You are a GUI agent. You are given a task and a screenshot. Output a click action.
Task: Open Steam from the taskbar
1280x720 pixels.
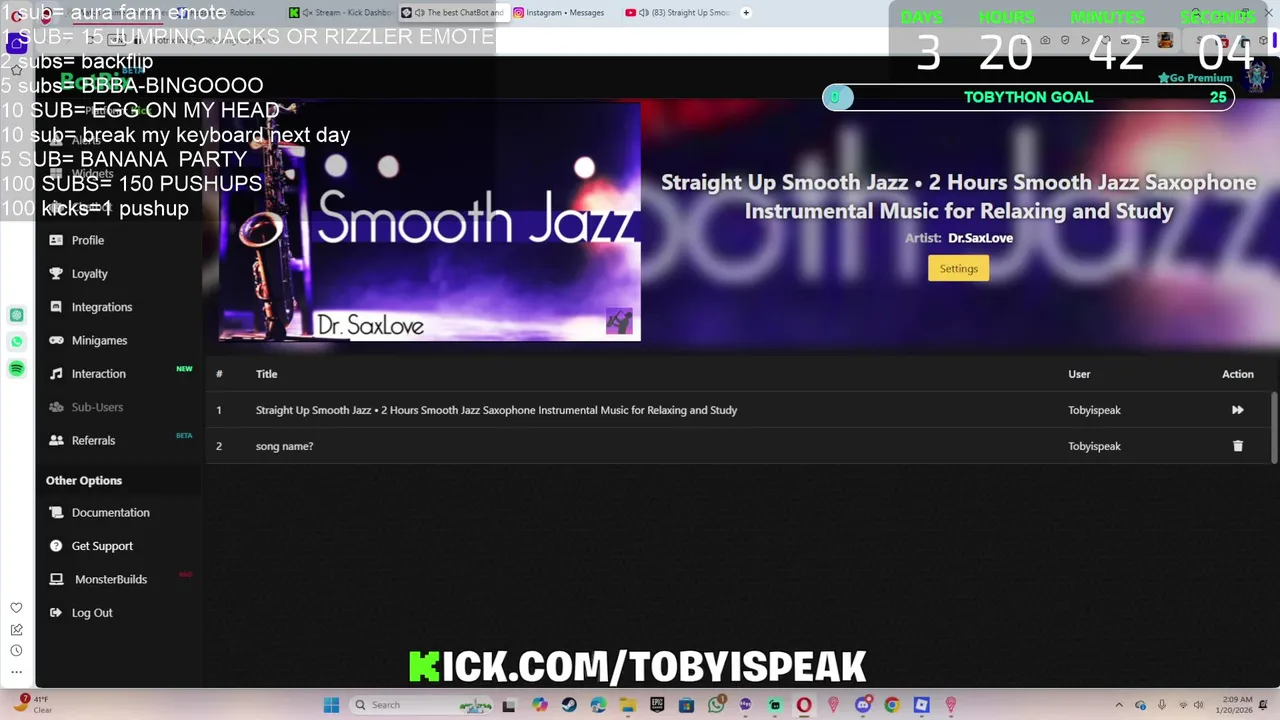[x=569, y=705]
